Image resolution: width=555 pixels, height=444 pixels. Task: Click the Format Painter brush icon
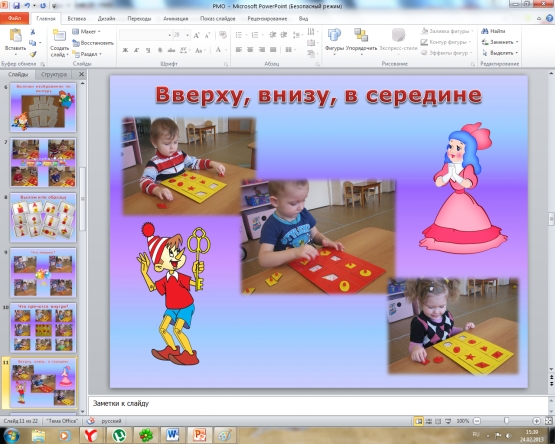[x=33, y=54]
